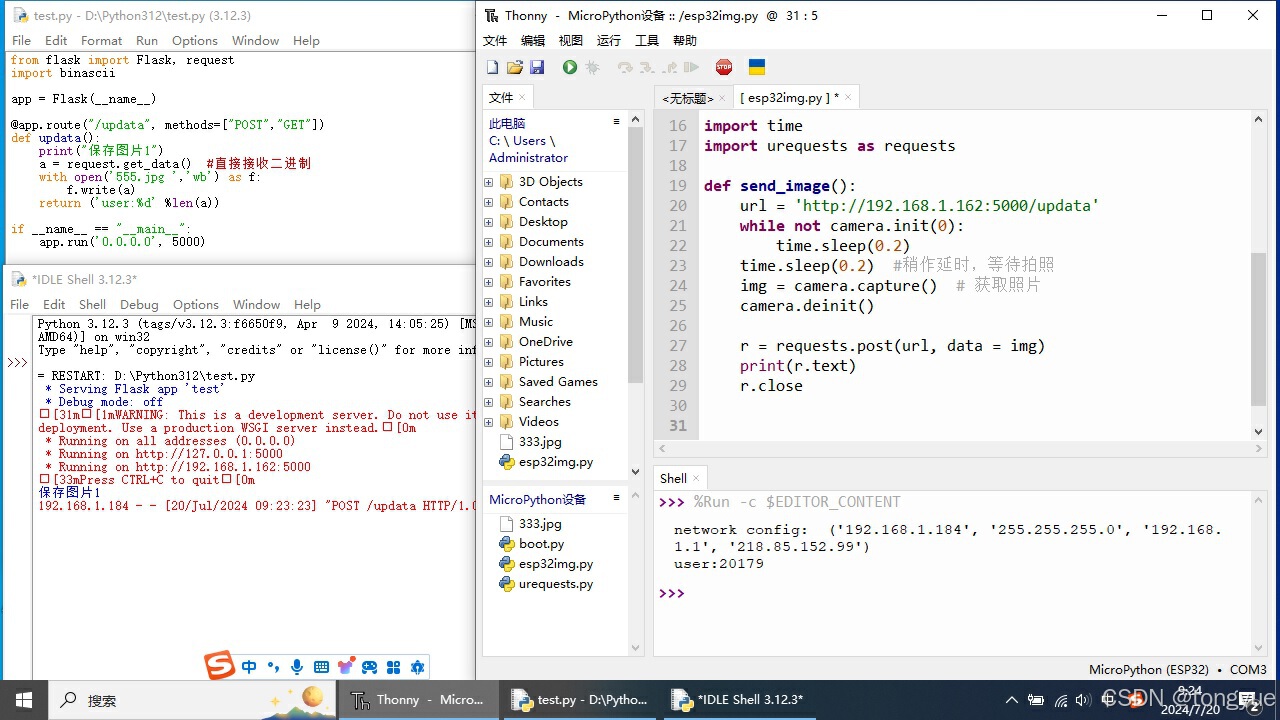Open Thonny 工具 (Tools) menu
The image size is (1280, 720).
[x=647, y=41]
